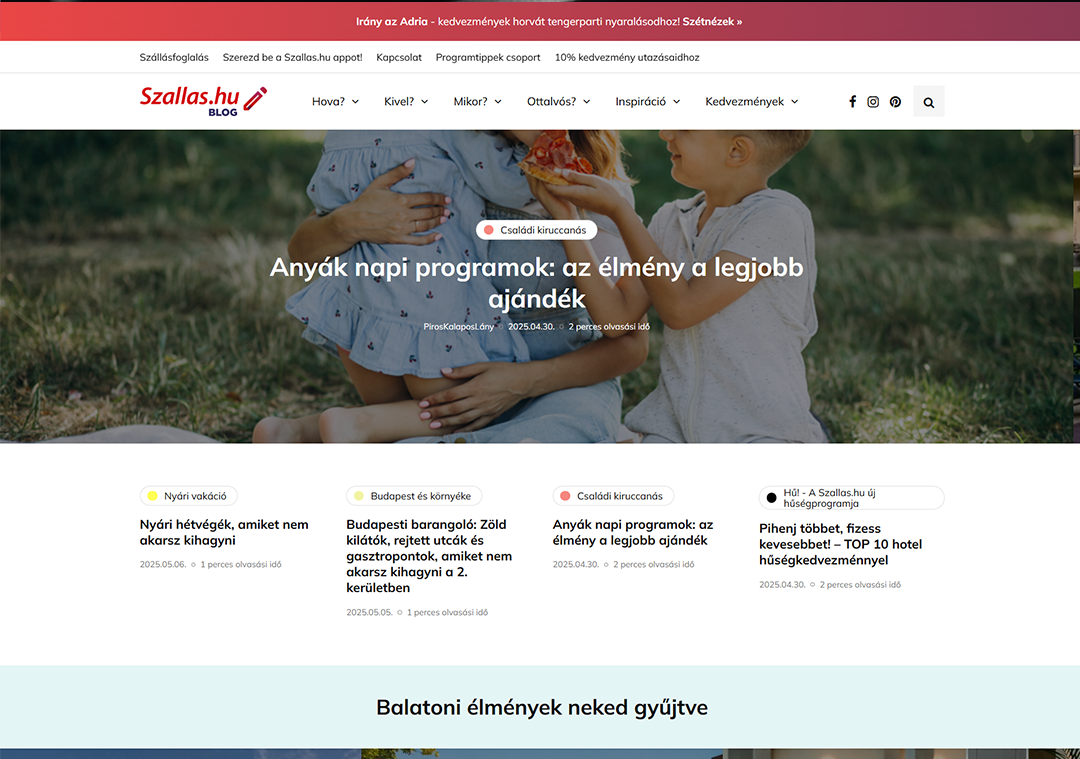Click the 'Balatoni élmények neked gyűjtve' heading
This screenshot has width=1080, height=759.
542,707
